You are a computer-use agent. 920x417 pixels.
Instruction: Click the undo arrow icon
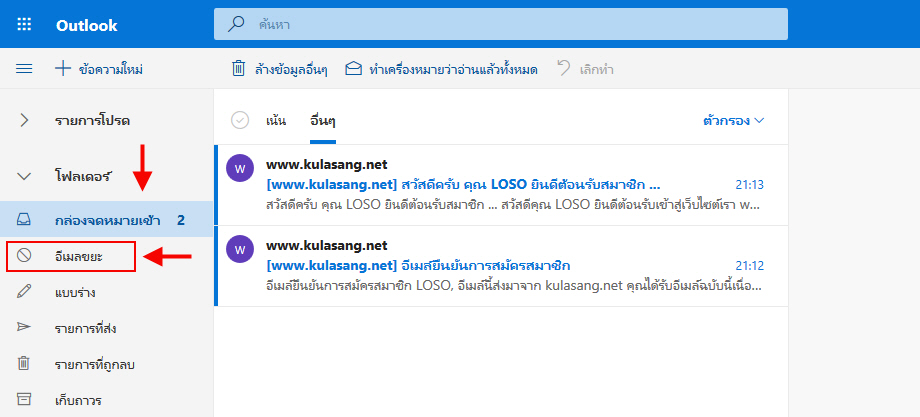pos(563,68)
